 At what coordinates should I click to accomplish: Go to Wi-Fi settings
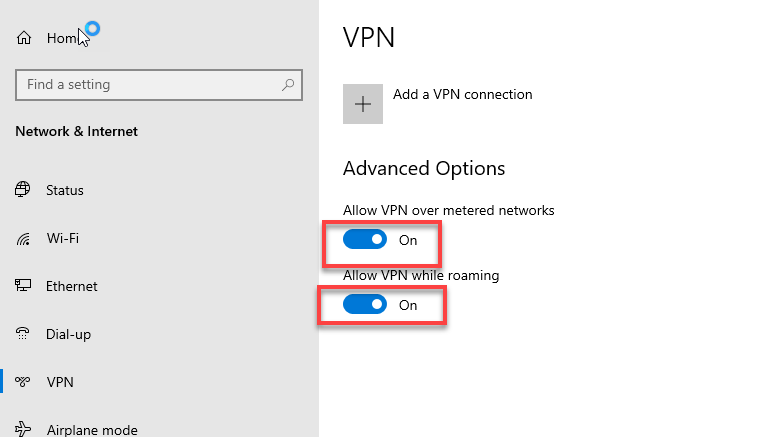[63, 238]
